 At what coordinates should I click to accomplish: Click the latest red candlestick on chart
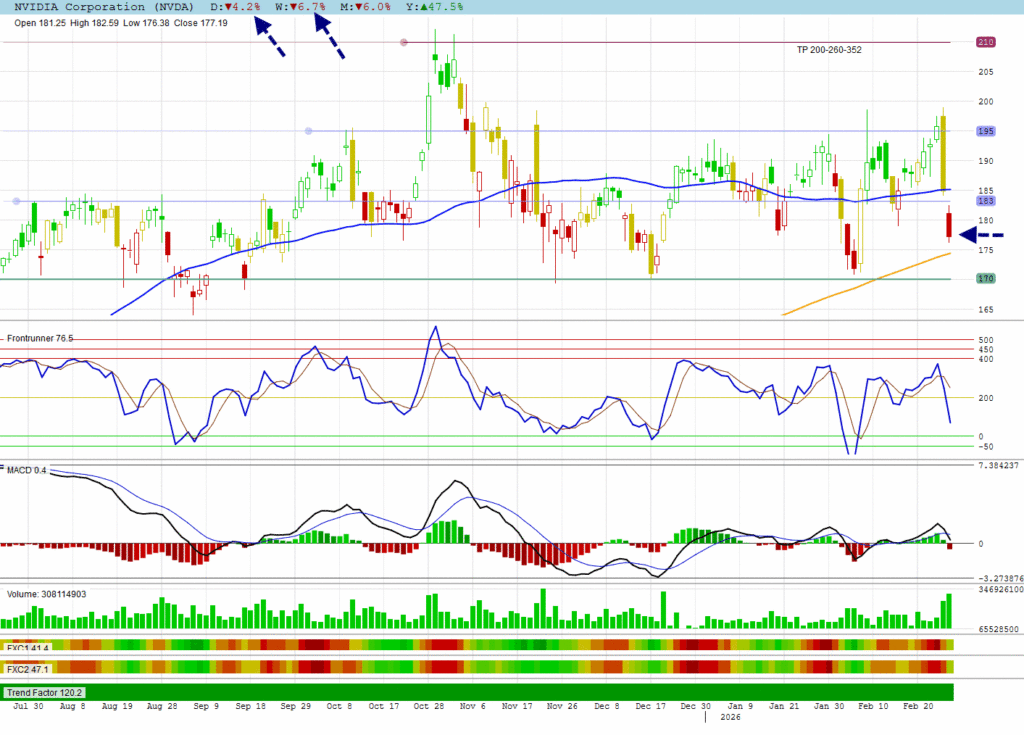click(x=949, y=224)
